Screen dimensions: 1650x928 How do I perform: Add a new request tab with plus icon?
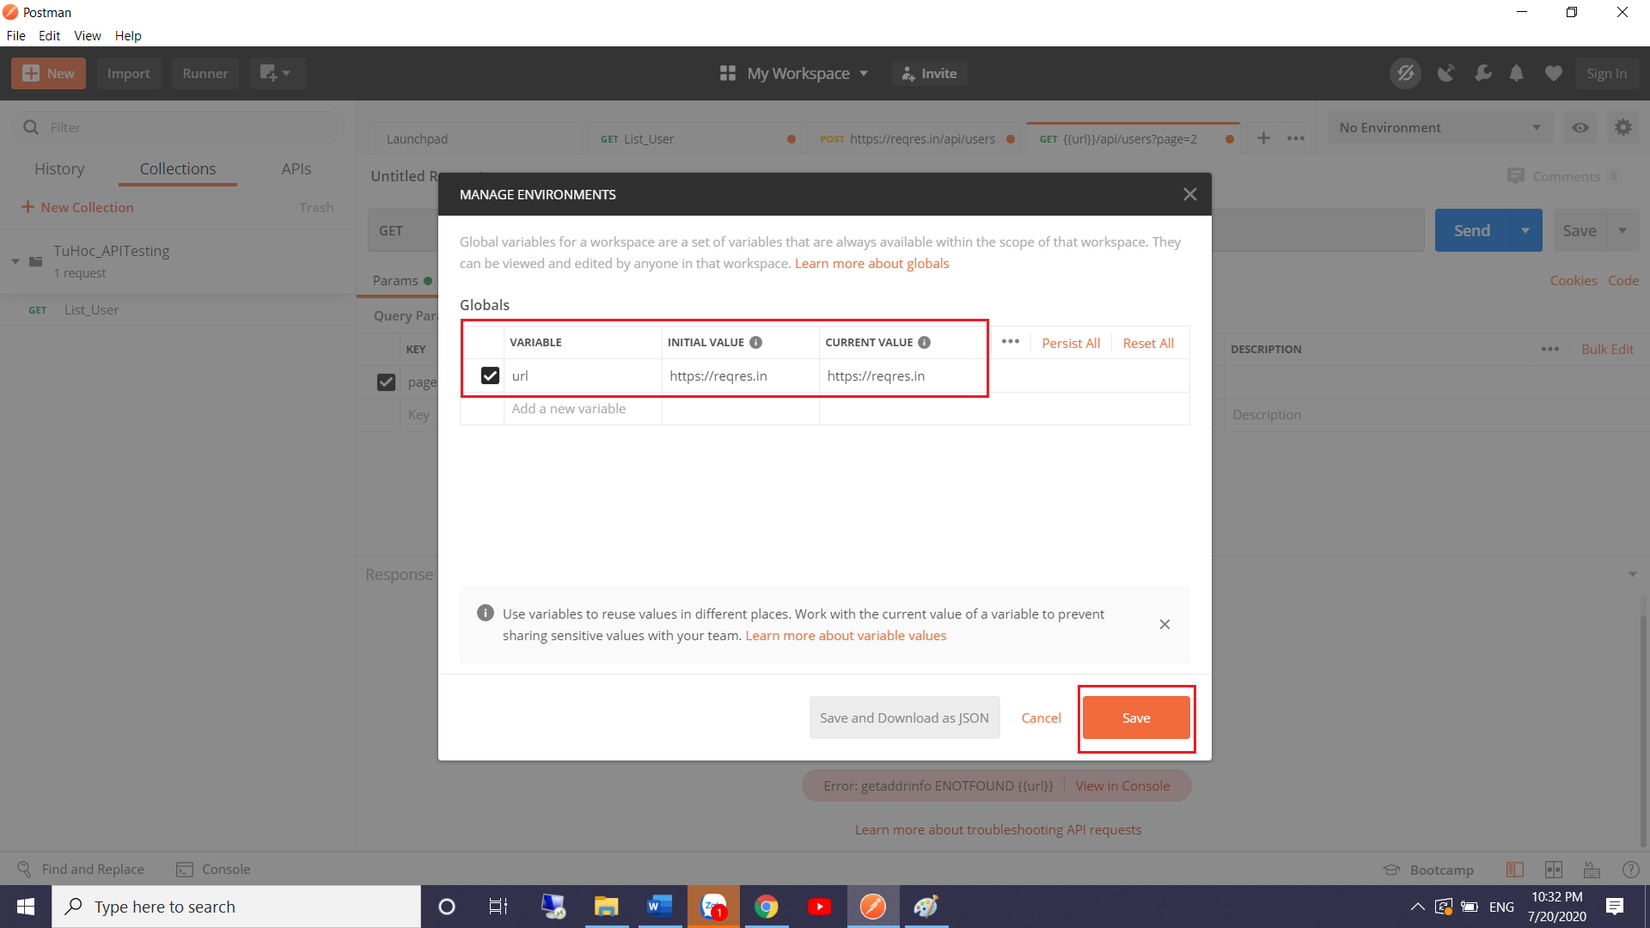(x=1263, y=138)
